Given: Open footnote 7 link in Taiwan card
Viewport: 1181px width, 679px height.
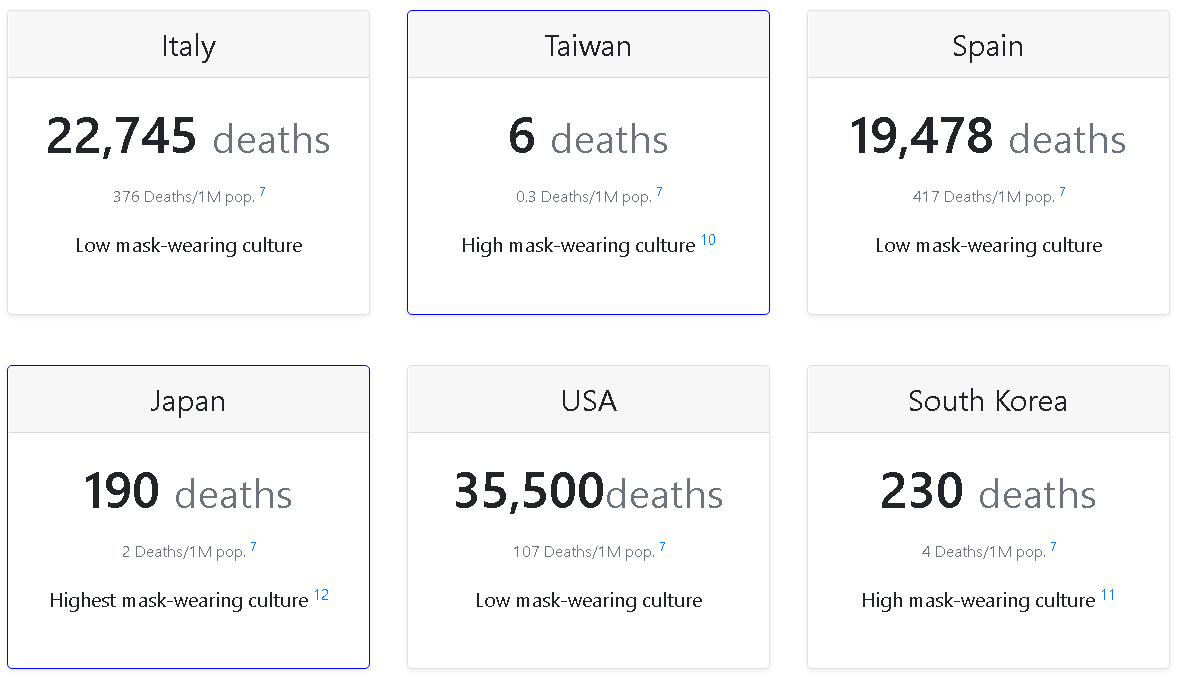Looking at the screenshot, I should pos(660,192).
